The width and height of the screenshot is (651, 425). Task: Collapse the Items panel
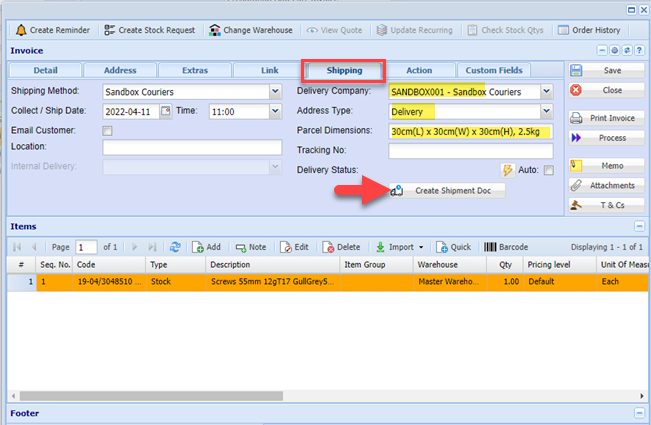[639, 227]
